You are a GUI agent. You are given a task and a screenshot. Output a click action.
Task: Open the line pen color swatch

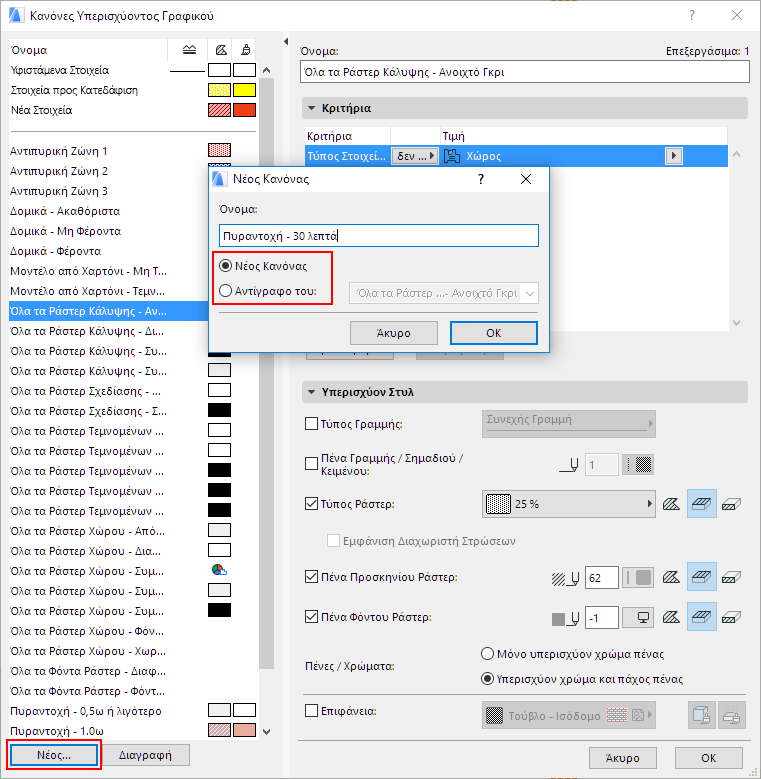click(638, 465)
